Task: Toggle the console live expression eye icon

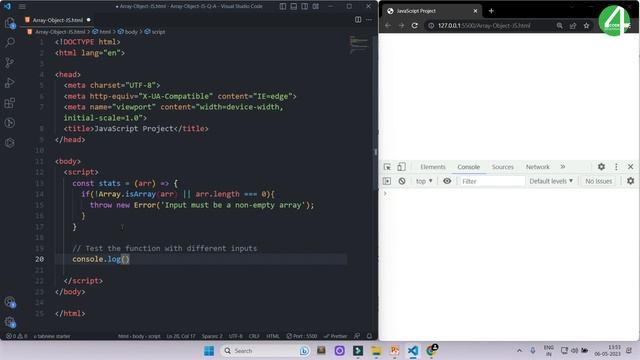Action: pyautogui.click(x=447, y=181)
